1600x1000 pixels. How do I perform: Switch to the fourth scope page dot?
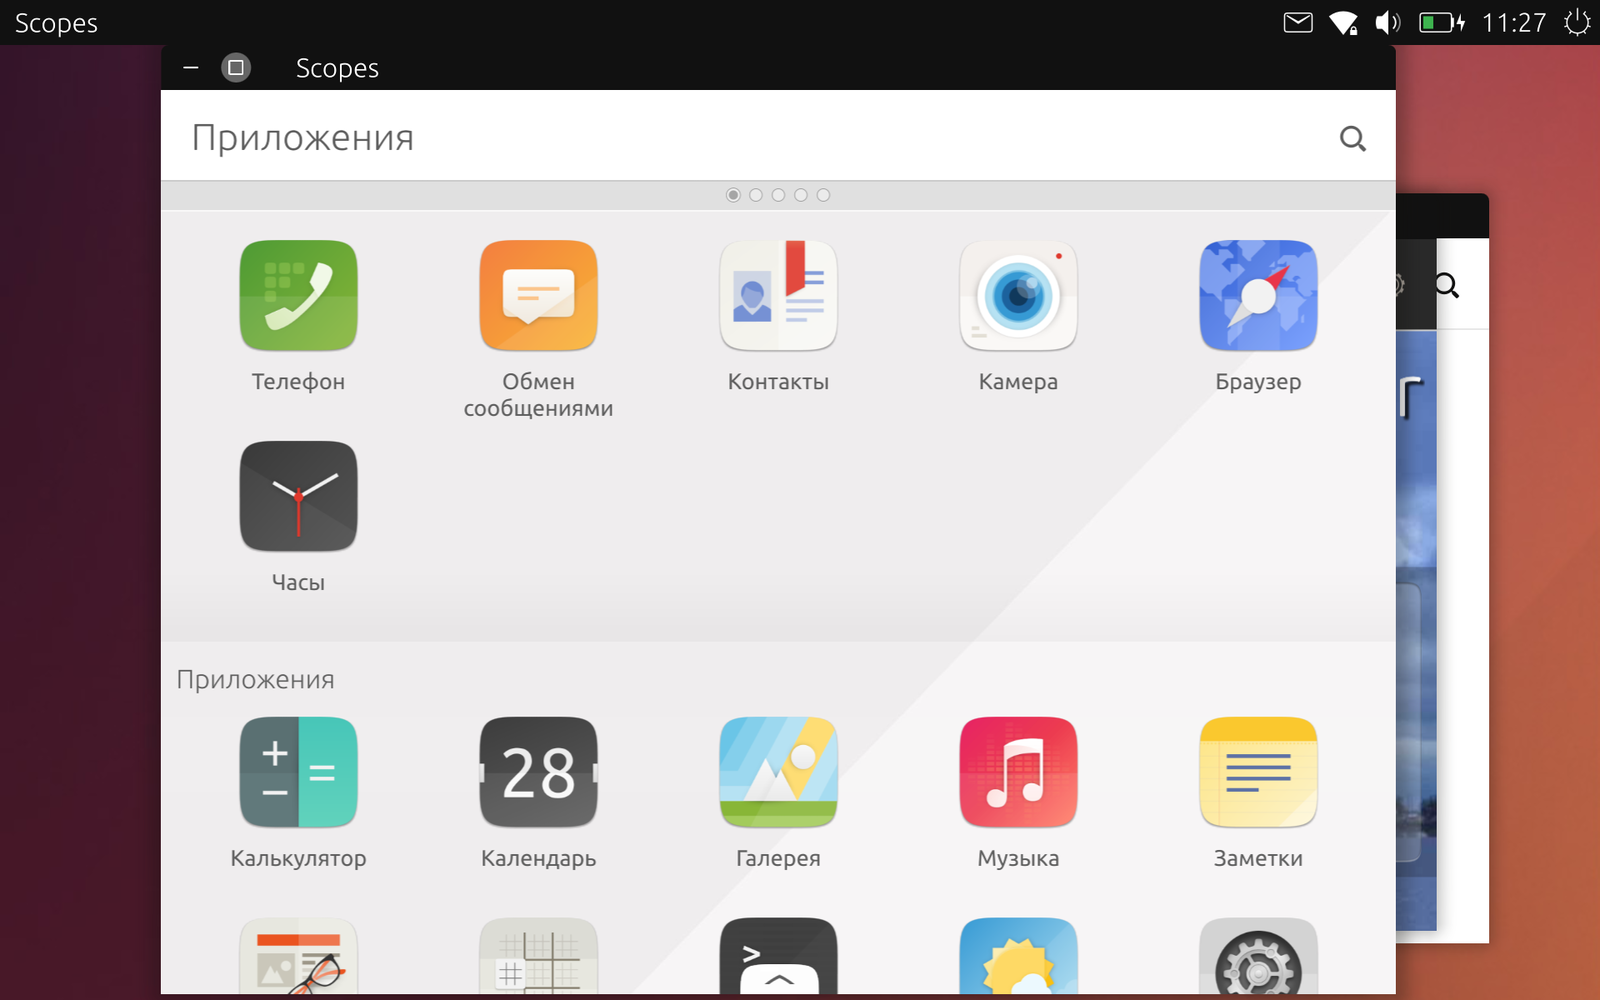point(801,195)
